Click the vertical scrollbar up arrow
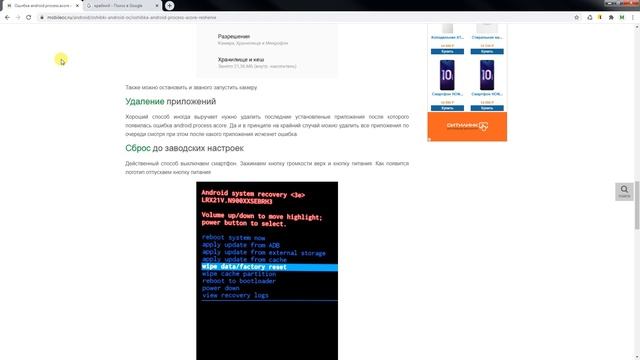Image resolution: width=640 pixels, height=360 pixels. (637, 27)
